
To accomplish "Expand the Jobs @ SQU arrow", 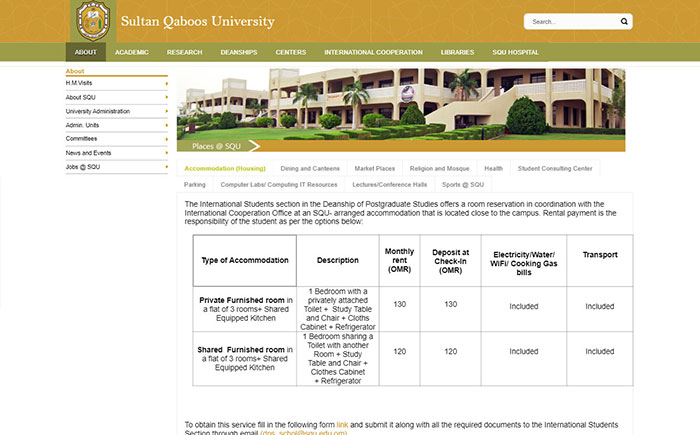I will point(167,167).
